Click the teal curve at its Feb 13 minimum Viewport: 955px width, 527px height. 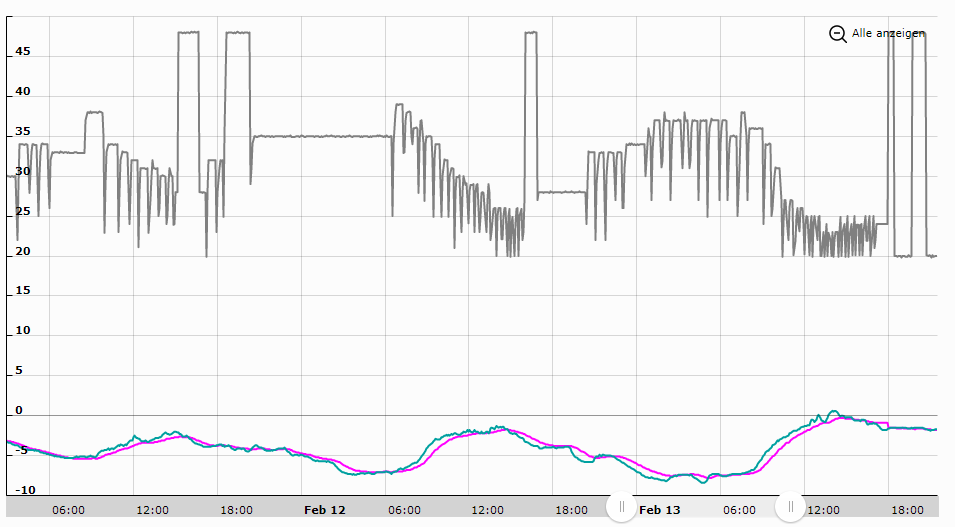coord(703,482)
